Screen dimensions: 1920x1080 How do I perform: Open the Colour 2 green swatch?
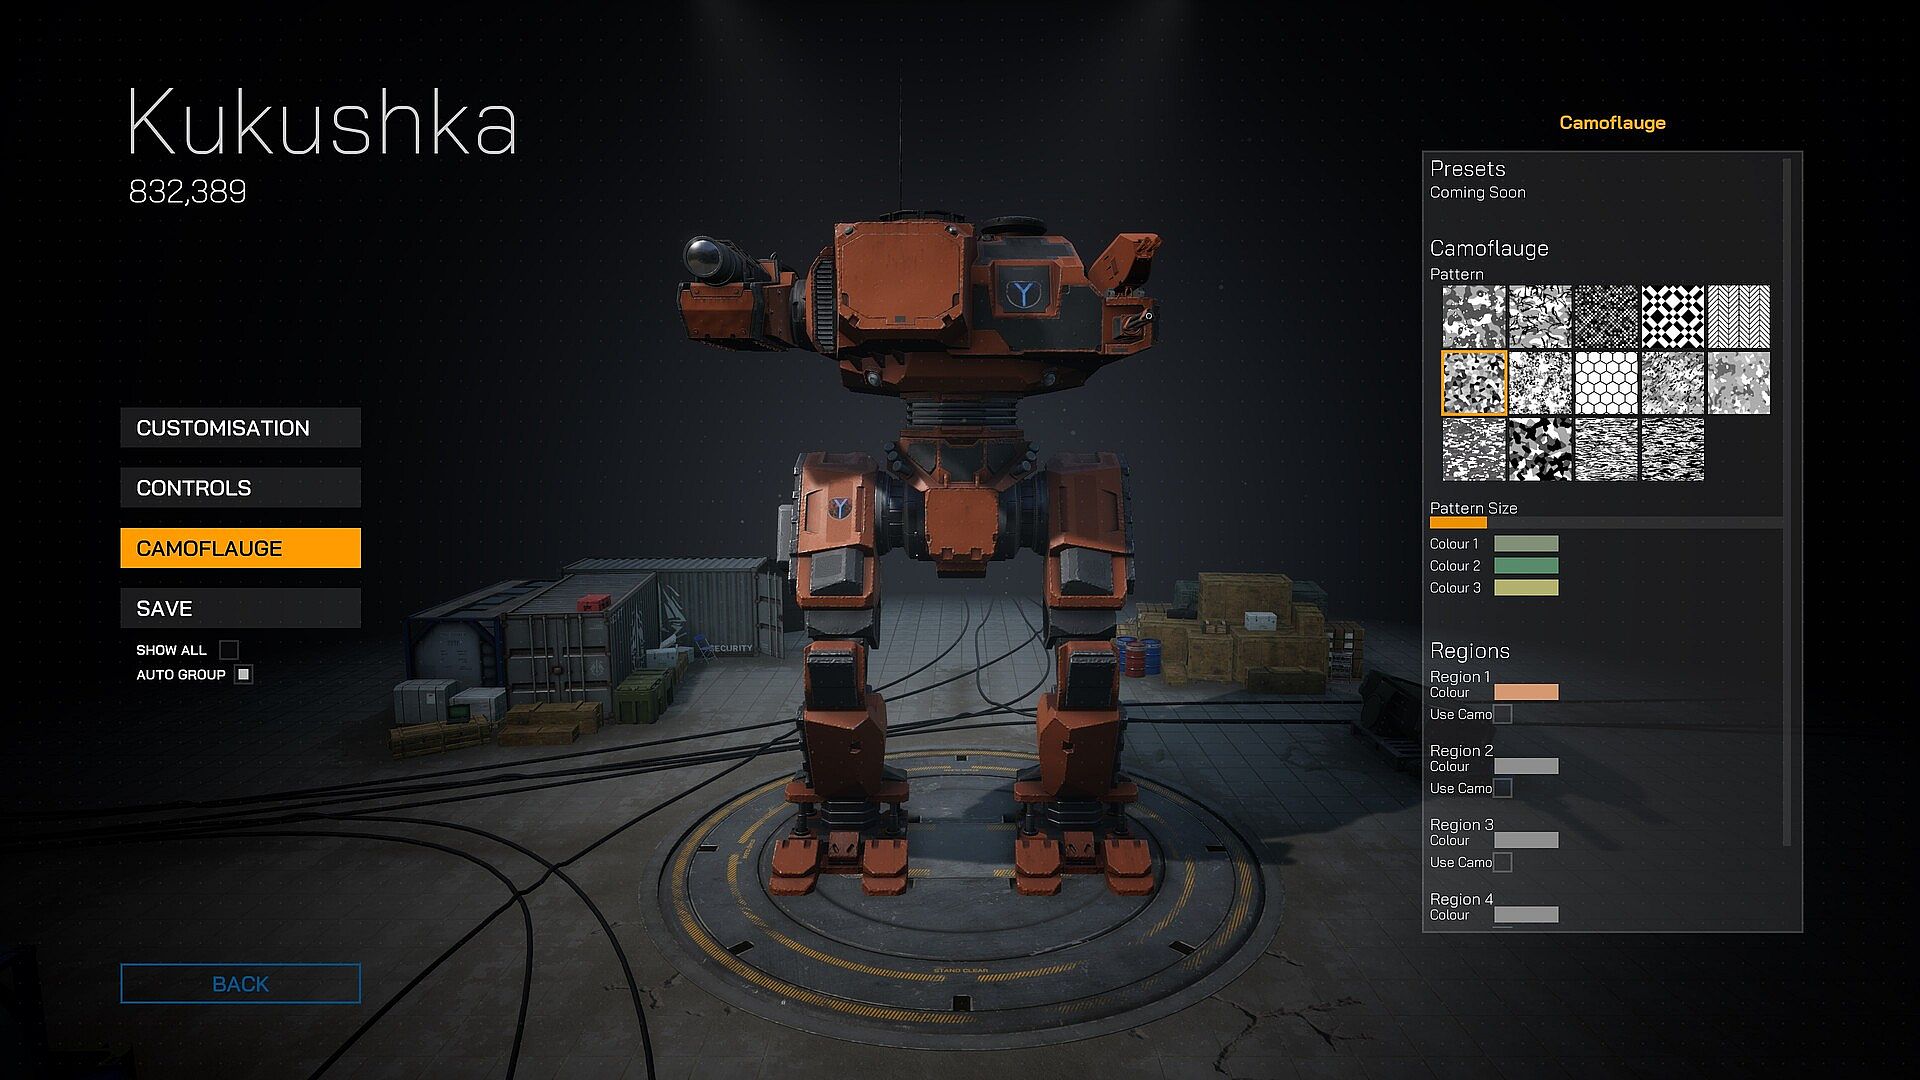click(1526, 566)
